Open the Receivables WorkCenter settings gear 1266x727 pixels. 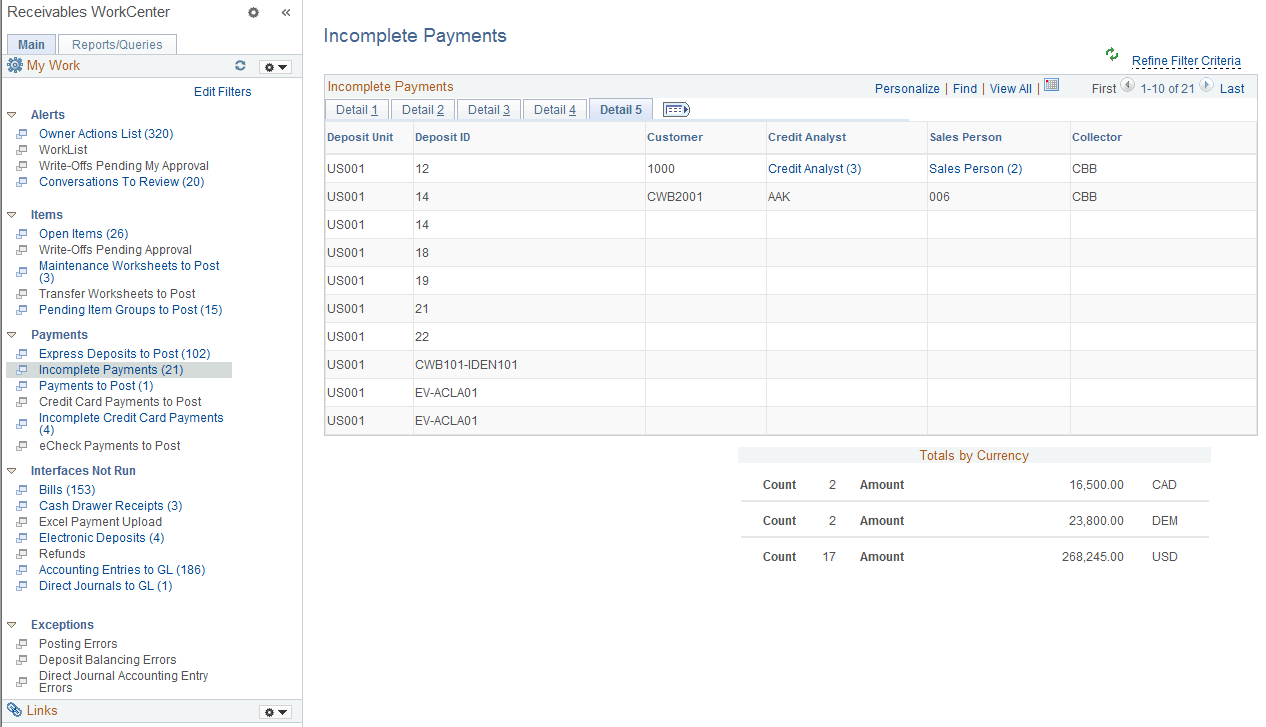coord(253,12)
